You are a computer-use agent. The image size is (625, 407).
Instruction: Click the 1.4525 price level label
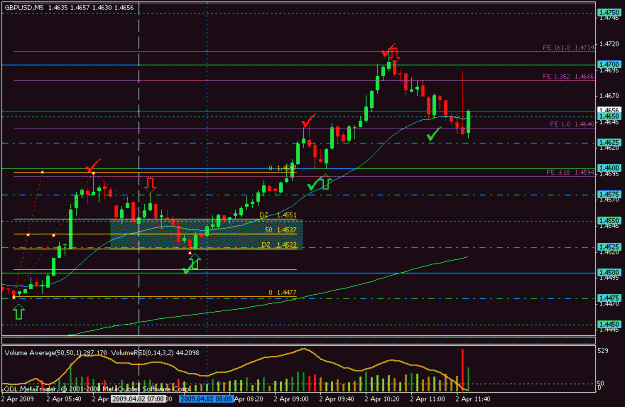[609, 247]
